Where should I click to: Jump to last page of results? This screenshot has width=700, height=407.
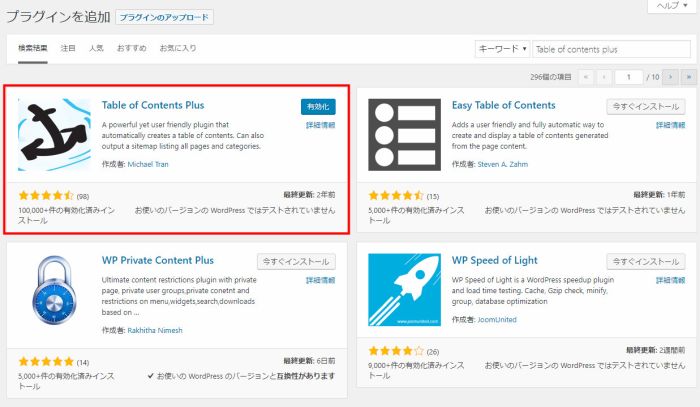tap(688, 77)
